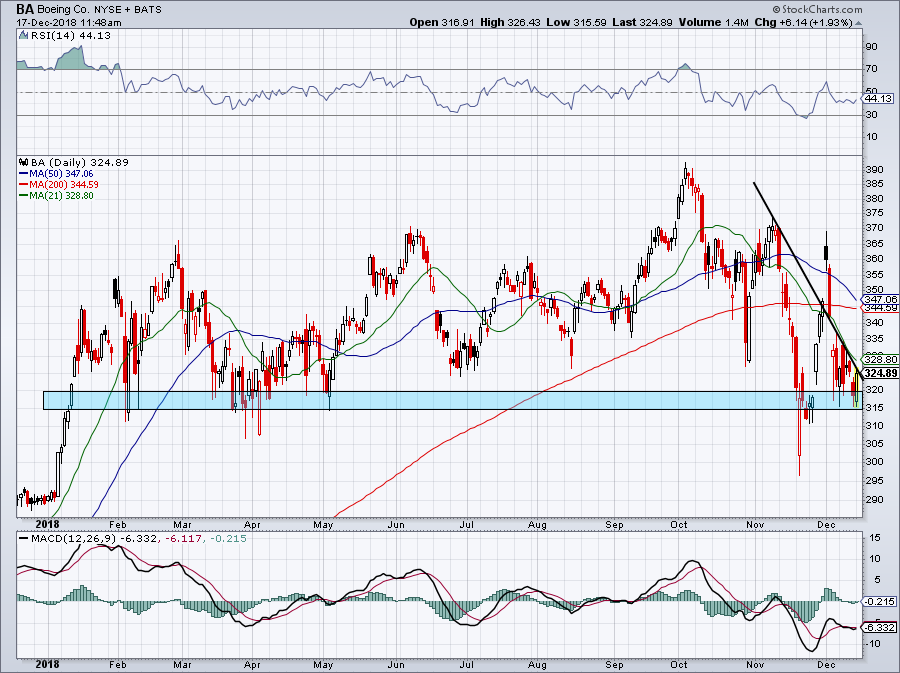Click the 'MA(200) 344.59' legend entry
This screenshot has width=900, height=673.
(x=64, y=185)
